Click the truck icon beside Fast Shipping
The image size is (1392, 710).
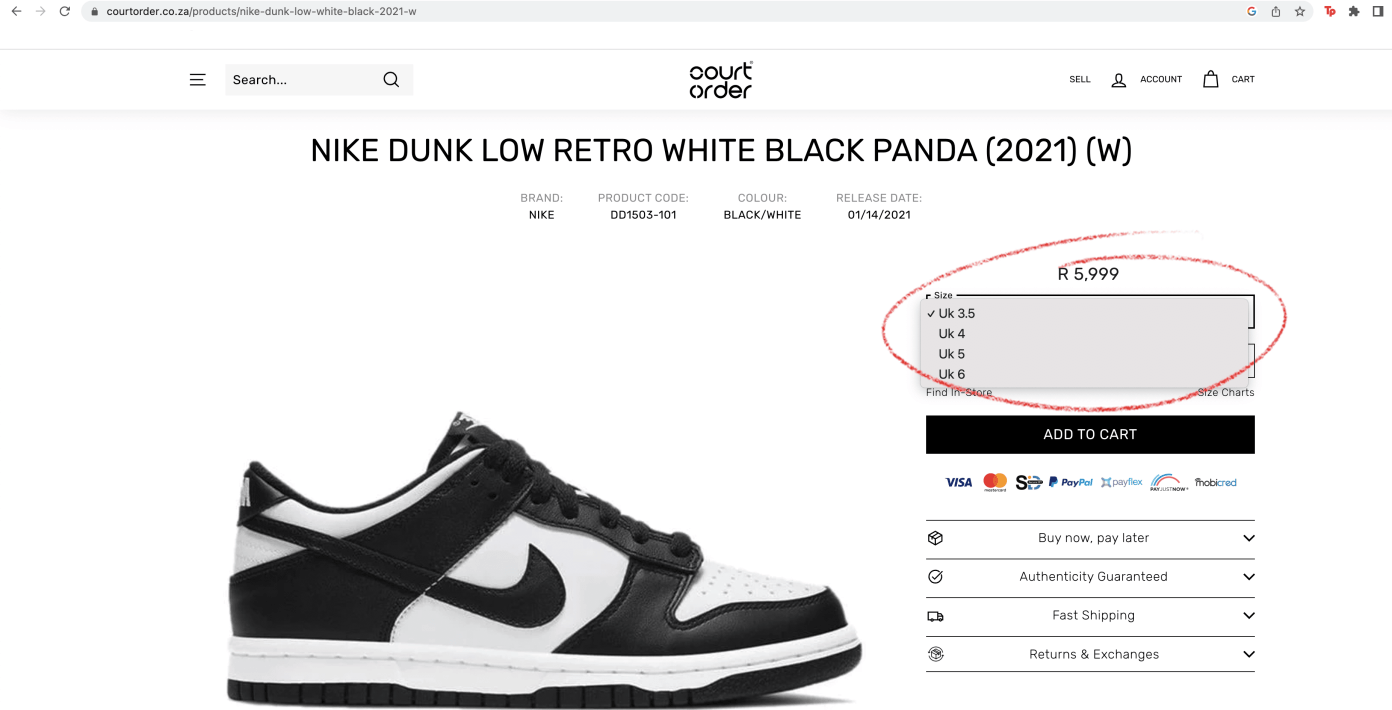[x=935, y=616]
